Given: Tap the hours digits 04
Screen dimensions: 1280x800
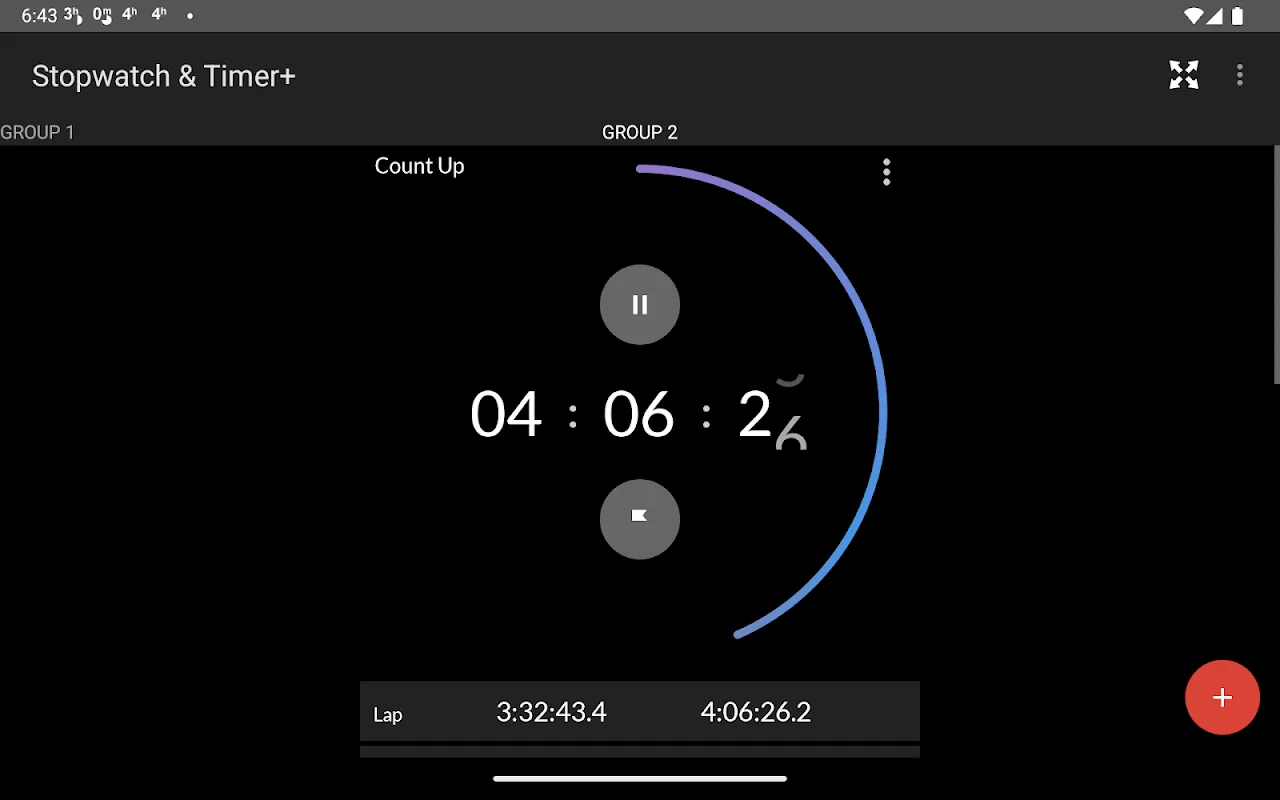Looking at the screenshot, I should (506, 414).
